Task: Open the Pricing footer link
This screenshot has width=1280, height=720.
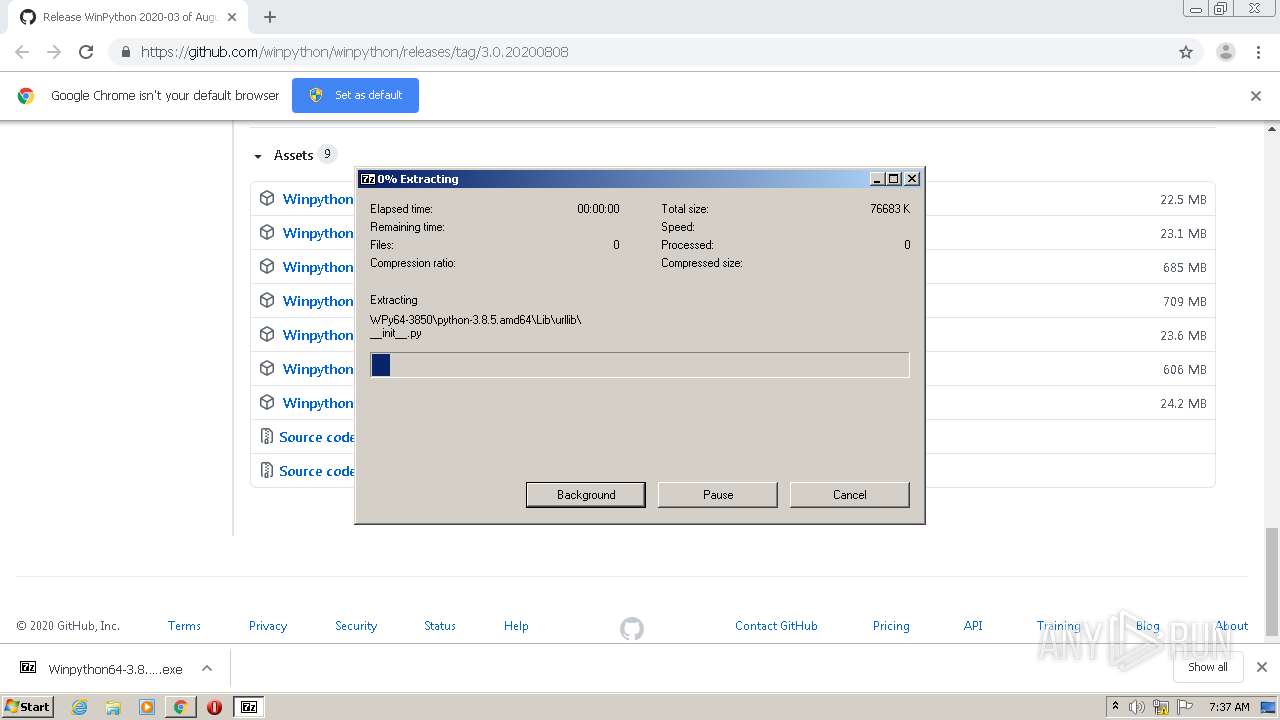Action: pos(891,626)
